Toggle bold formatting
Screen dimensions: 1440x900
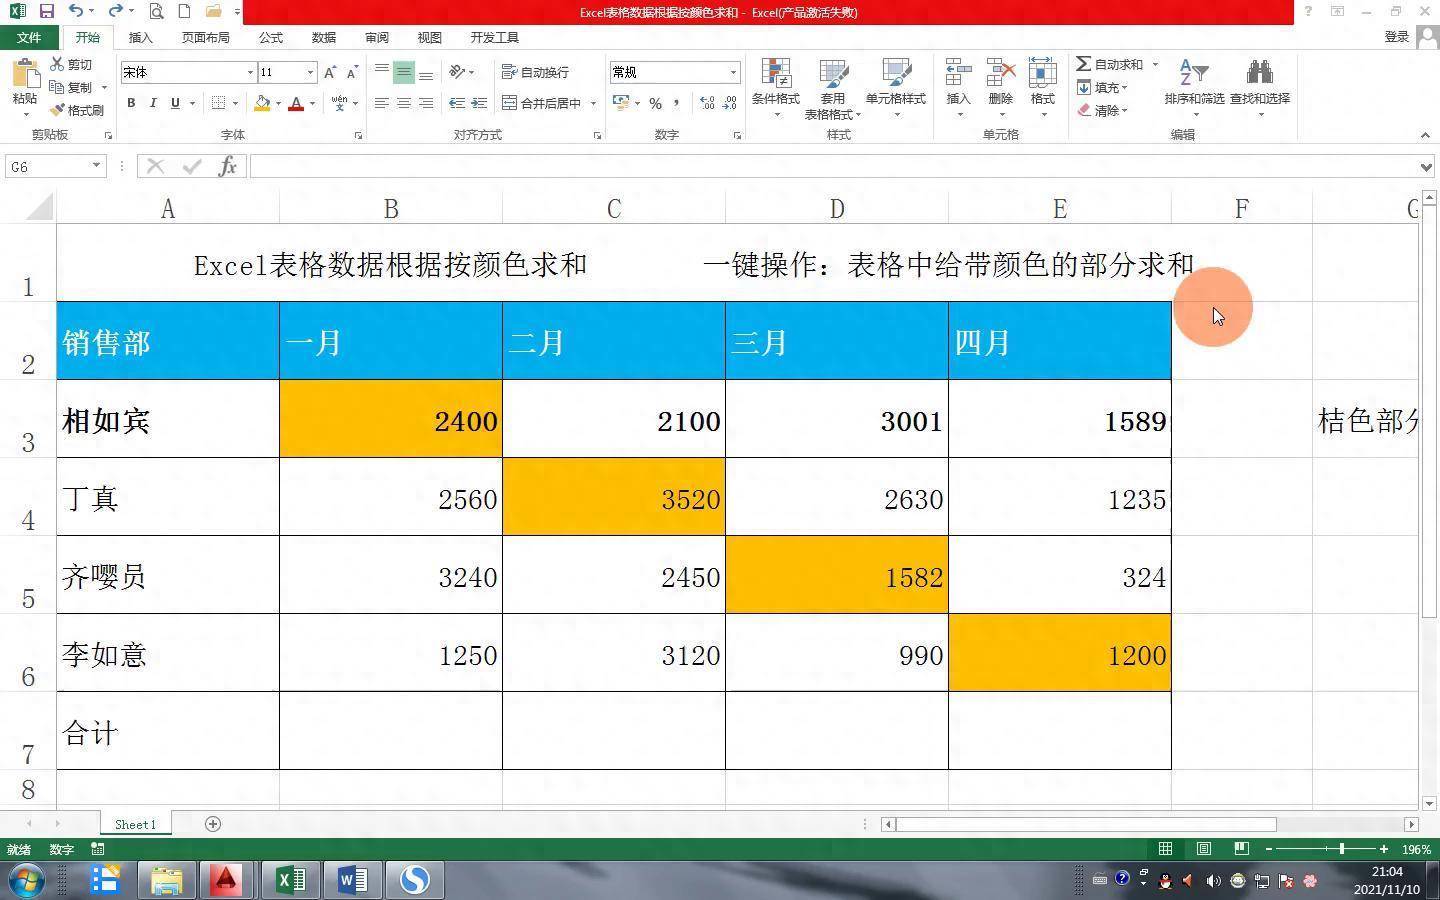click(131, 103)
